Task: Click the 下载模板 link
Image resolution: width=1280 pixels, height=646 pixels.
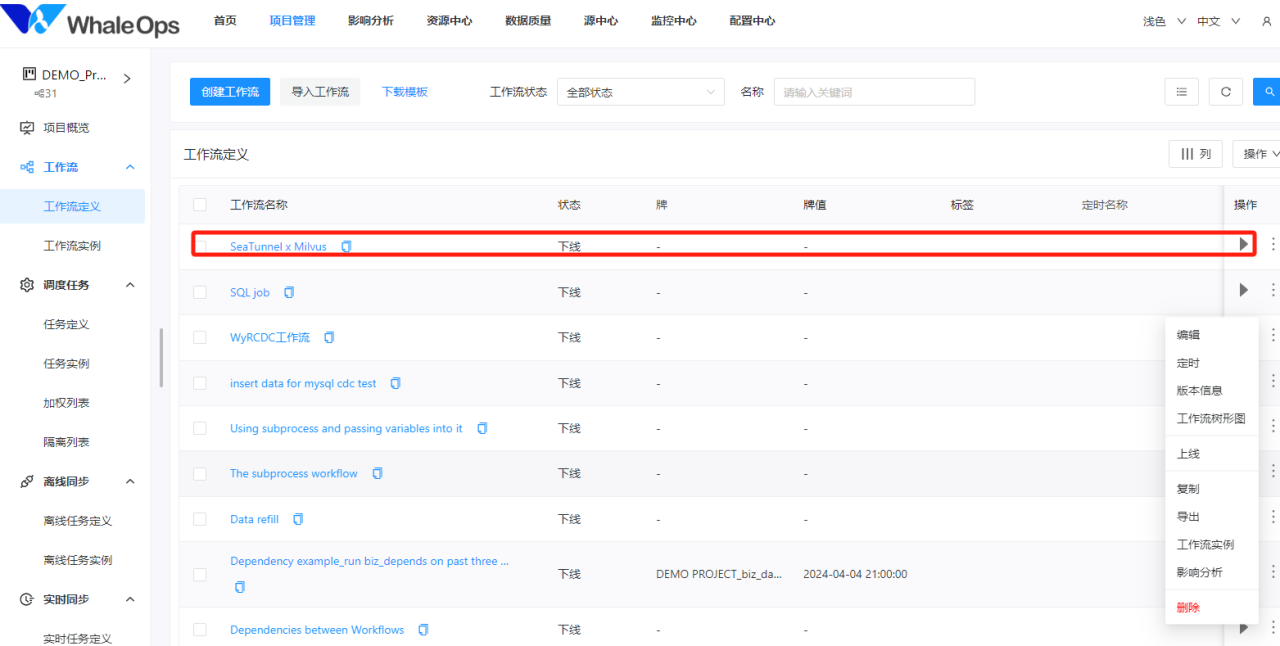Action: [405, 92]
